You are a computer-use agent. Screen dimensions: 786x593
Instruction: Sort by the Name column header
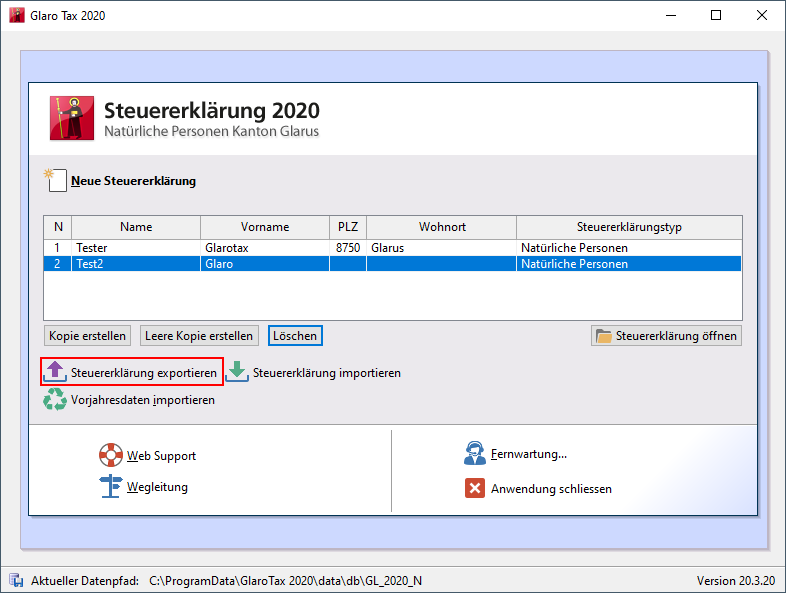[x=136, y=227]
